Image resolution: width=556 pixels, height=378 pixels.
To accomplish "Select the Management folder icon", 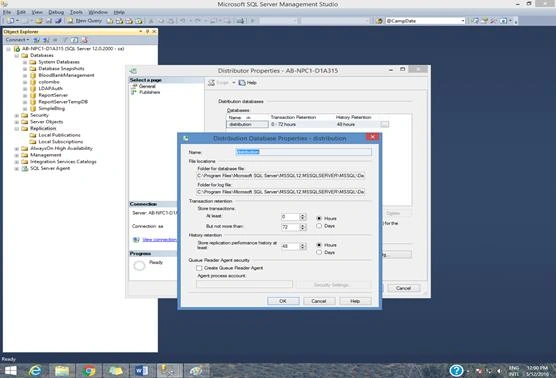I will (24, 155).
